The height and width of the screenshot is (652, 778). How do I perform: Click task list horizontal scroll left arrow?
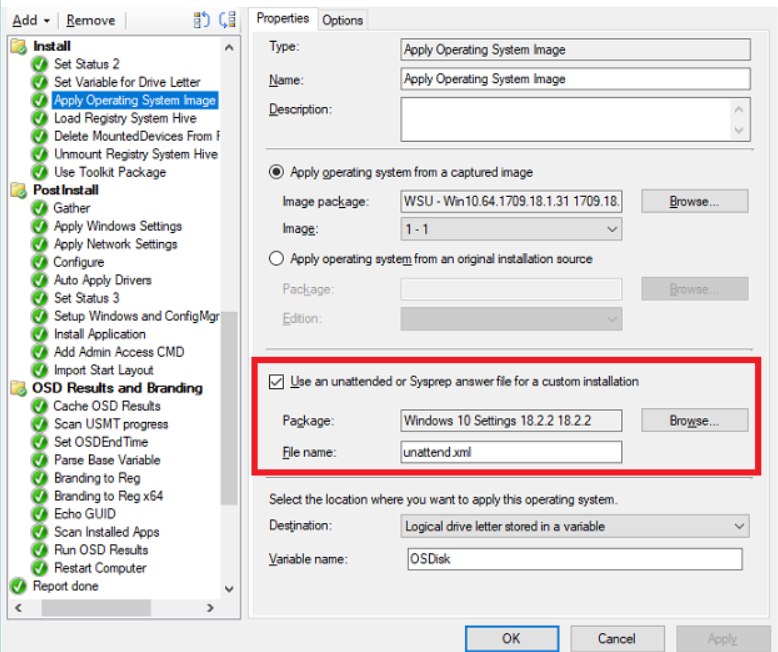coord(18,608)
